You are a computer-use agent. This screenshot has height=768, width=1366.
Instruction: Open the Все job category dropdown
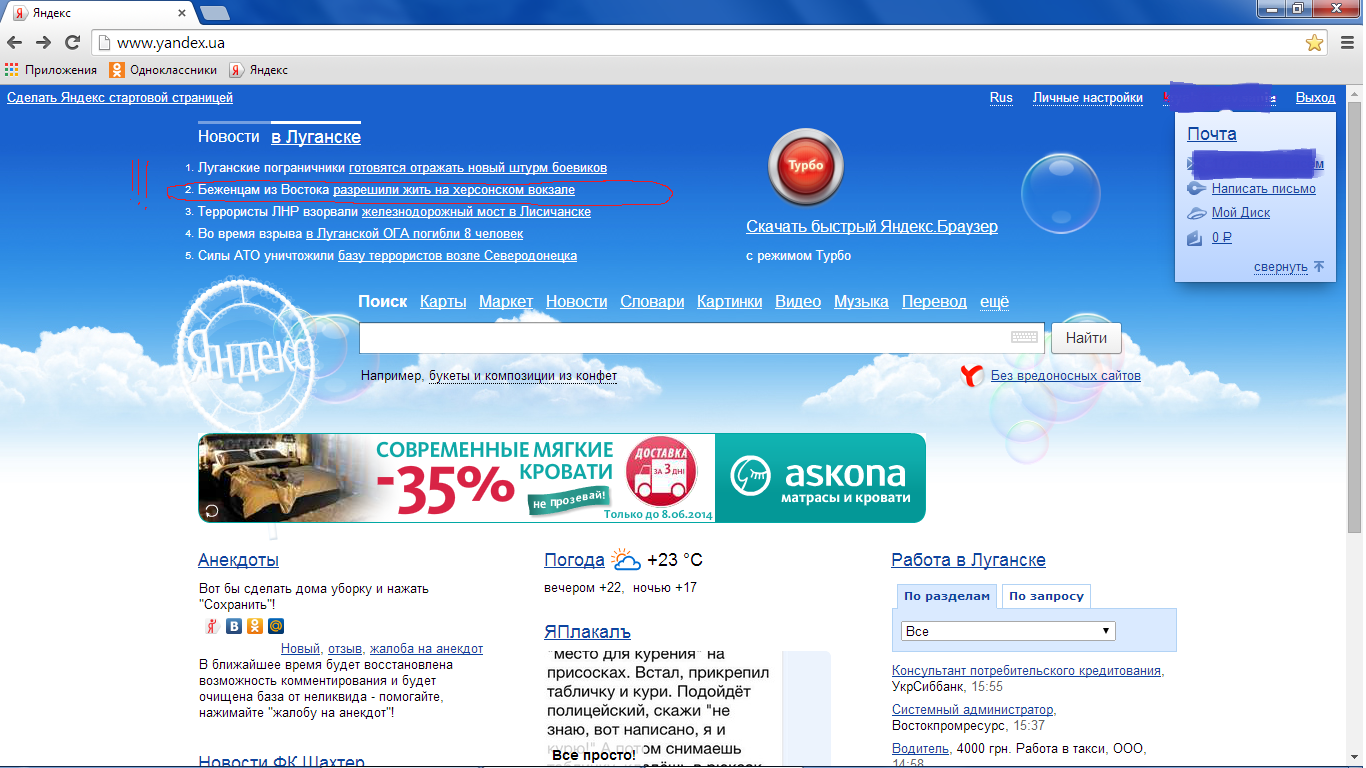click(x=1008, y=631)
